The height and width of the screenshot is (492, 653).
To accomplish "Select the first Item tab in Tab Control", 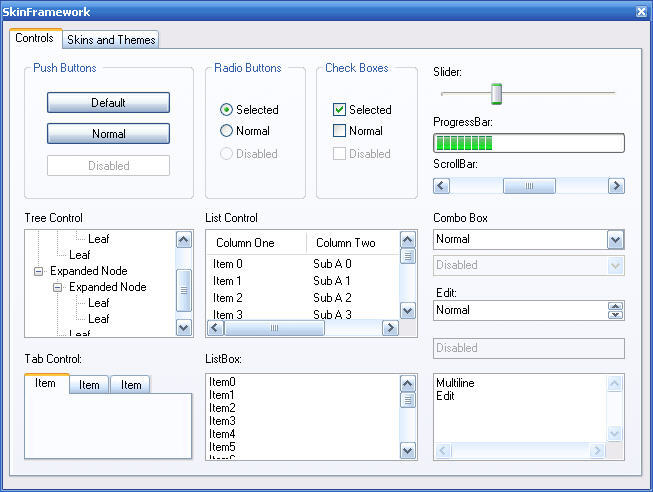I will coord(45,383).
